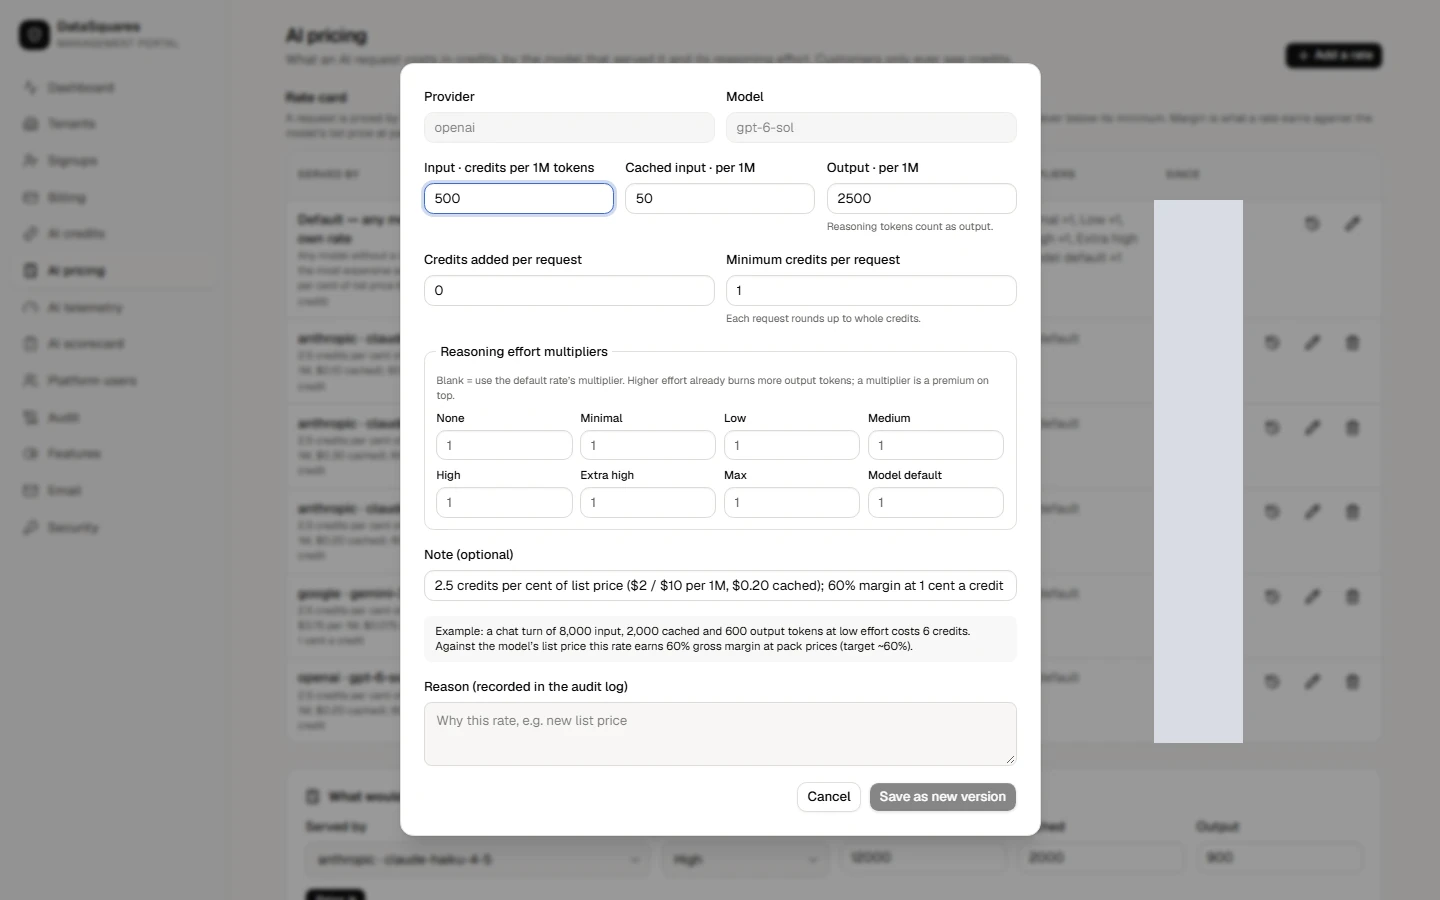Click the Billing icon in the sidebar

(x=31, y=197)
